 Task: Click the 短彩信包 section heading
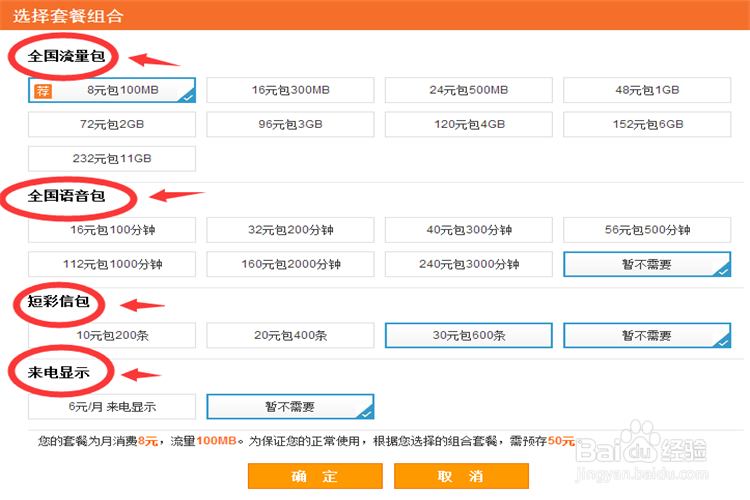coord(58,301)
